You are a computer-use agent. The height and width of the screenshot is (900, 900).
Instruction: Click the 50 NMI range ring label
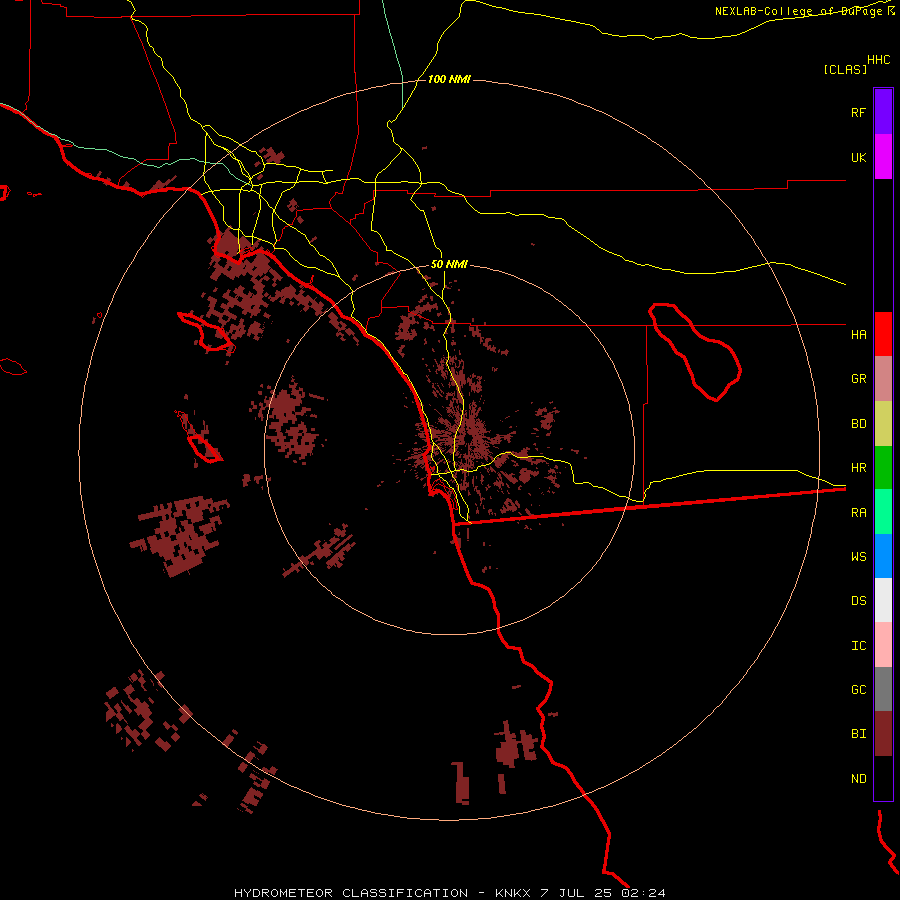(x=449, y=265)
